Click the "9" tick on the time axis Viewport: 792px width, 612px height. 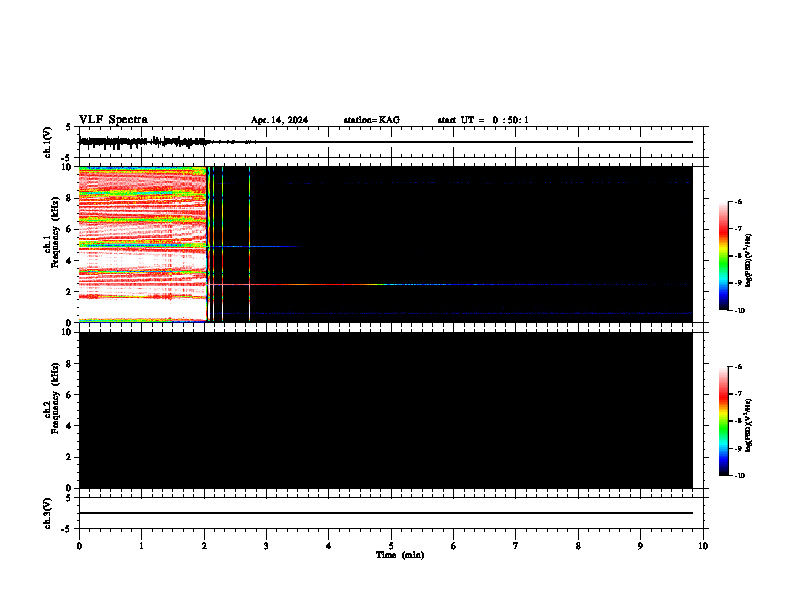pos(640,546)
